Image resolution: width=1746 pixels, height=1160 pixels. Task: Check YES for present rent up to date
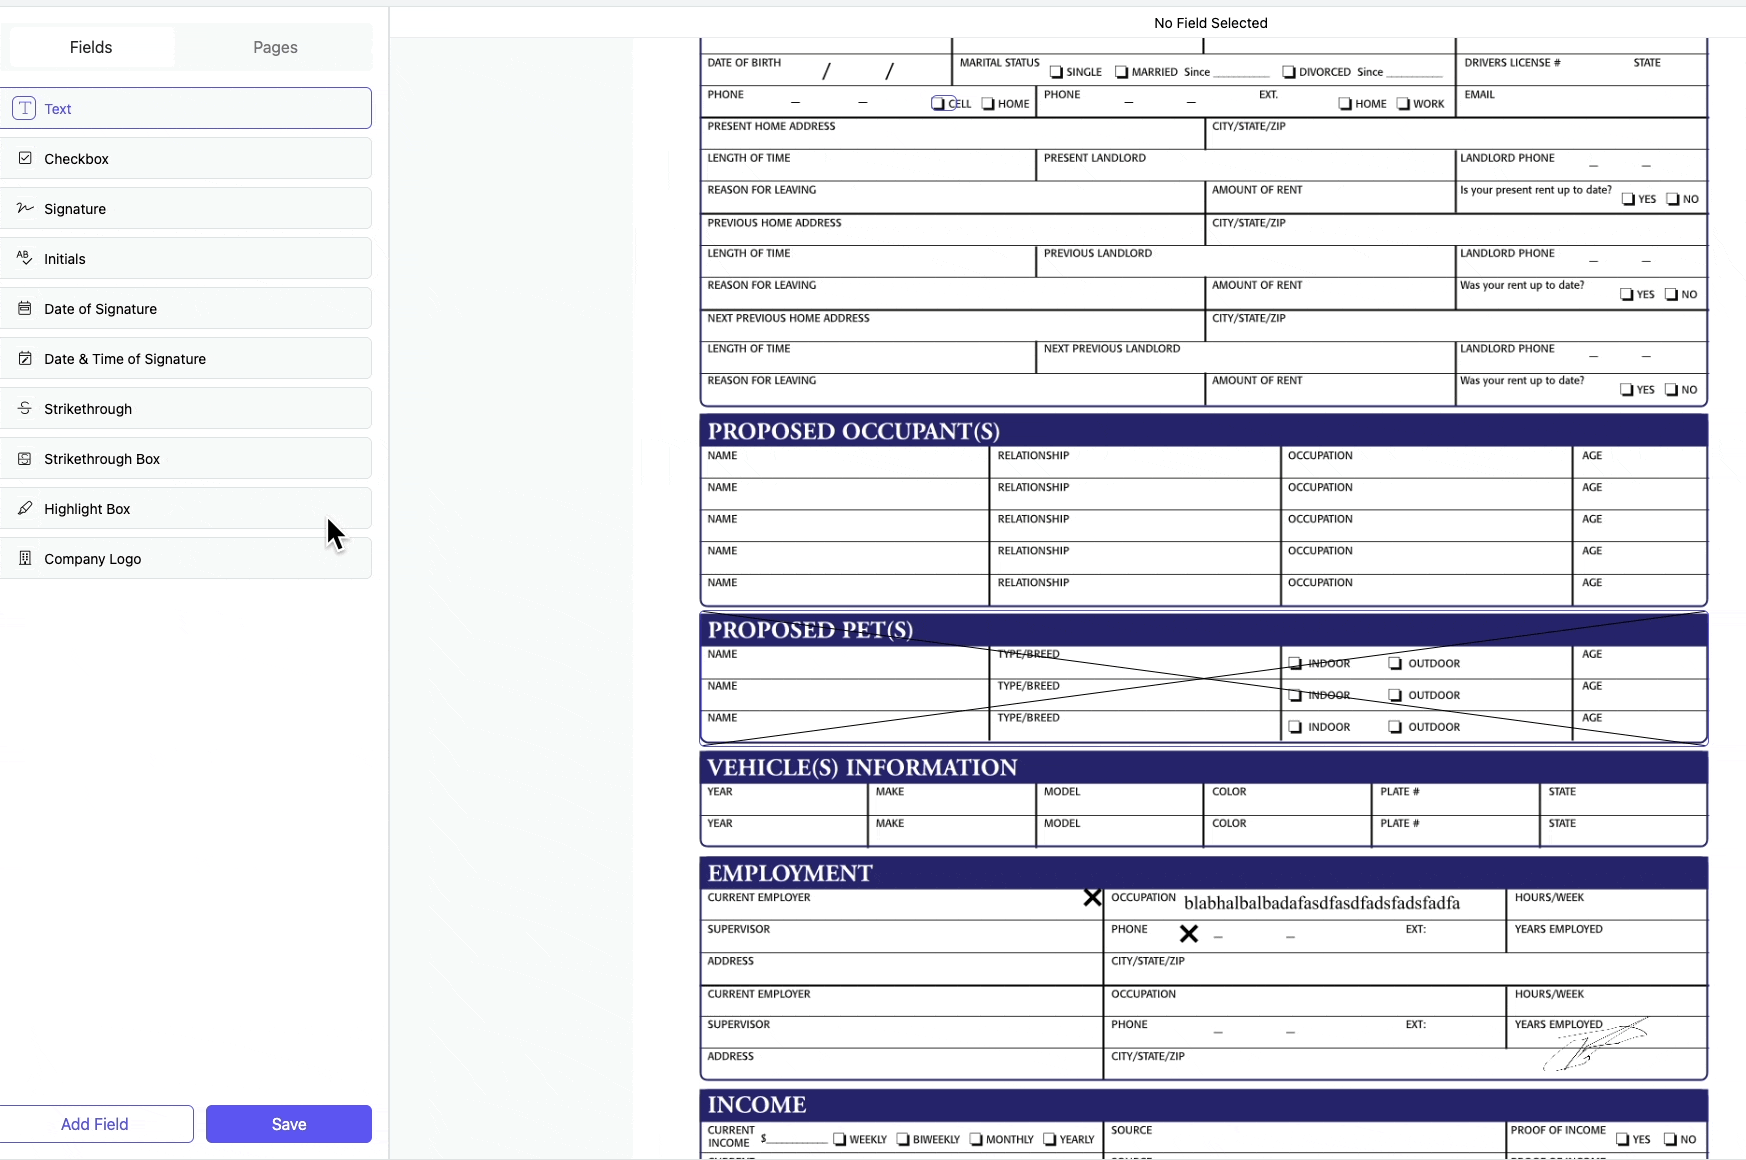[x=1628, y=199]
